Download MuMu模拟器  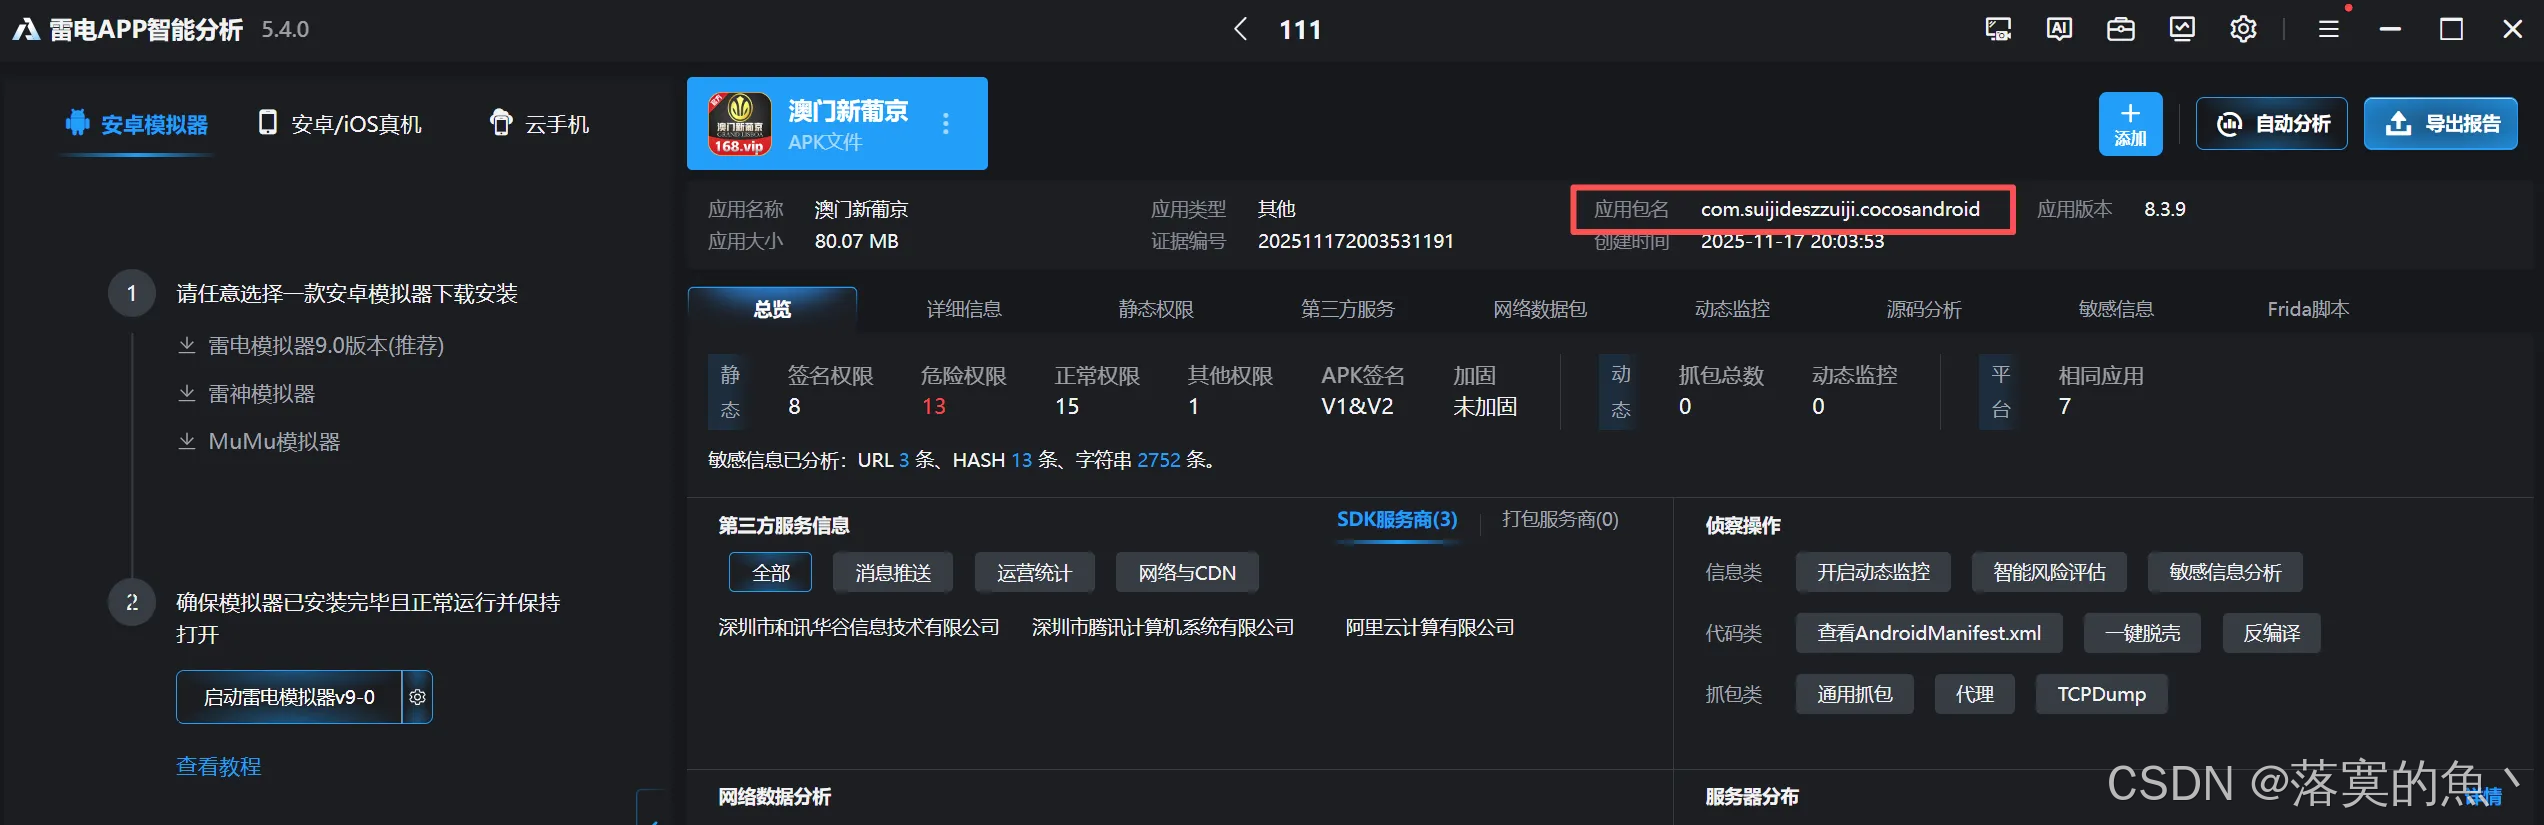[x=259, y=442]
